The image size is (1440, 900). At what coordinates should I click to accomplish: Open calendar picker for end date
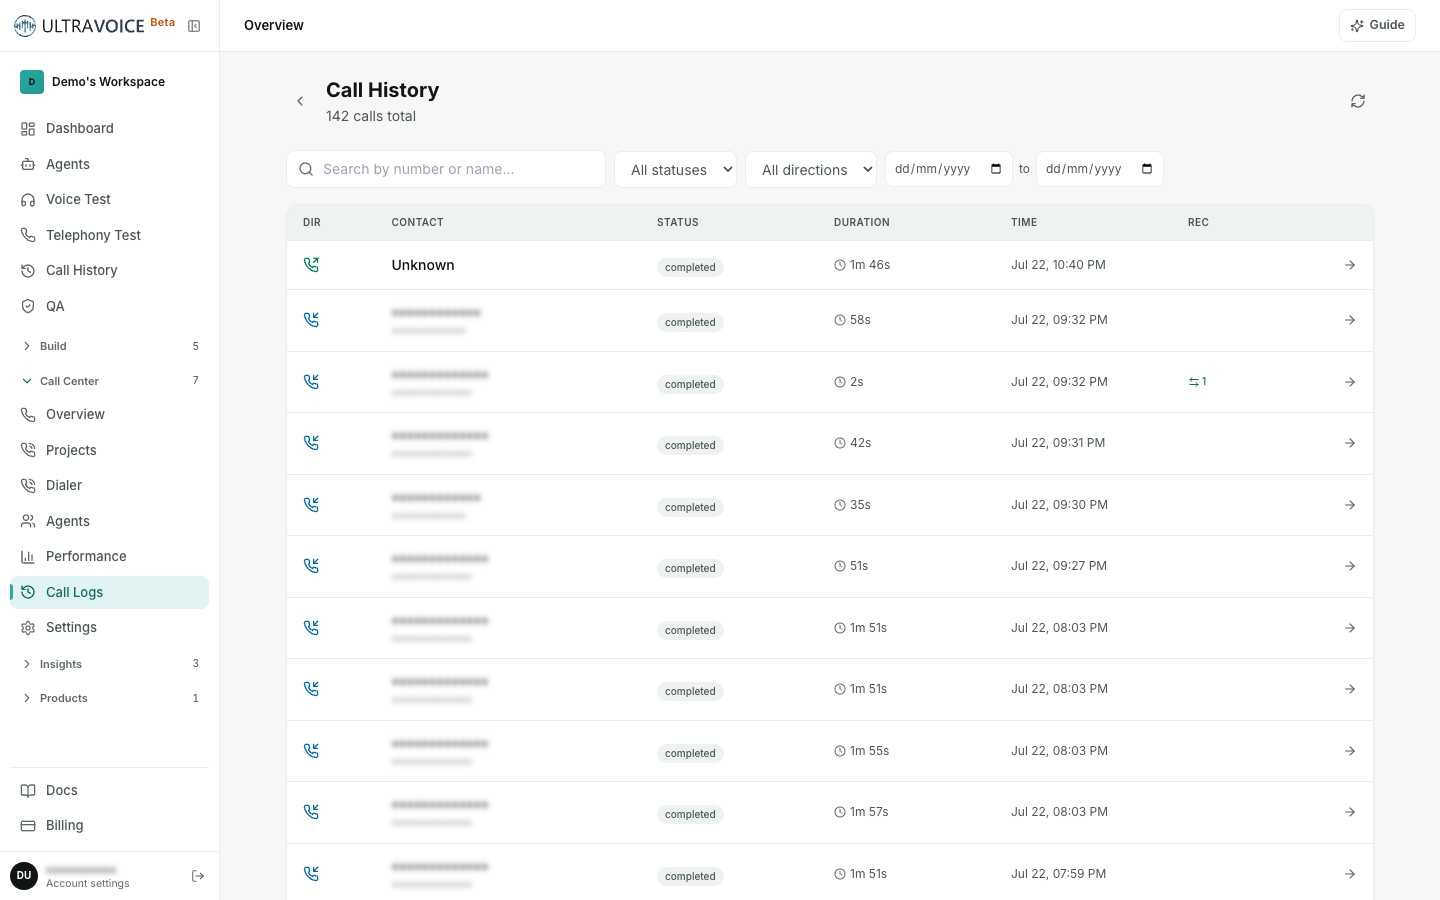[x=1147, y=169]
